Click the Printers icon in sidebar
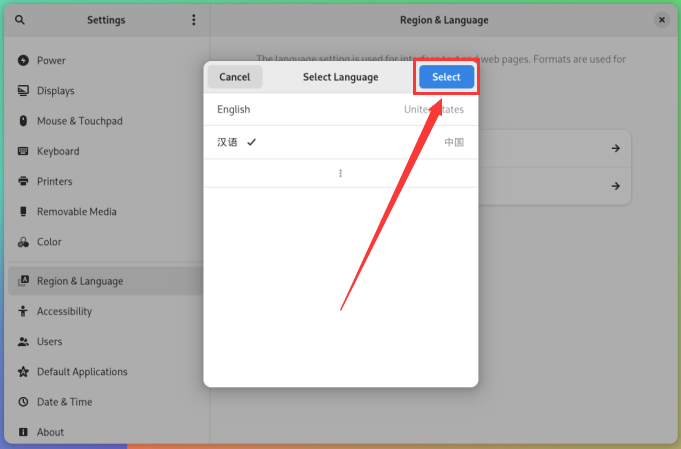 [x=23, y=182]
